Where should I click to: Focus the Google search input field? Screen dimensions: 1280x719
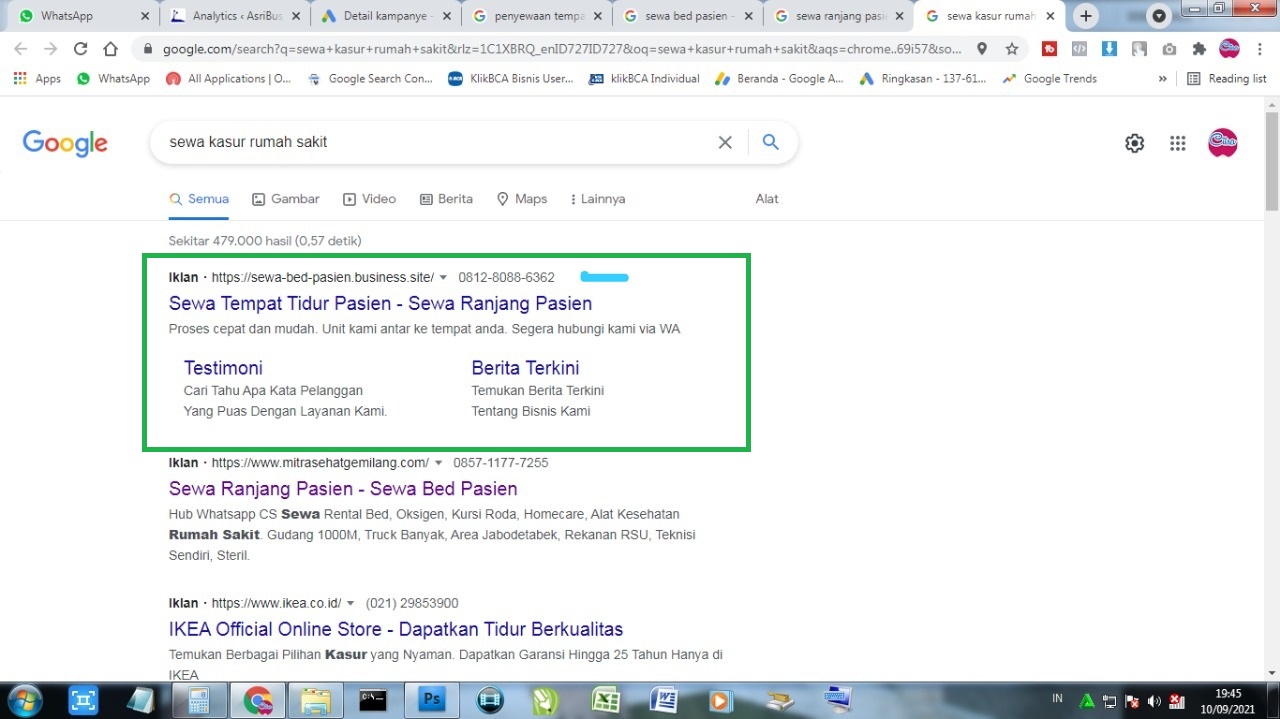click(x=437, y=143)
